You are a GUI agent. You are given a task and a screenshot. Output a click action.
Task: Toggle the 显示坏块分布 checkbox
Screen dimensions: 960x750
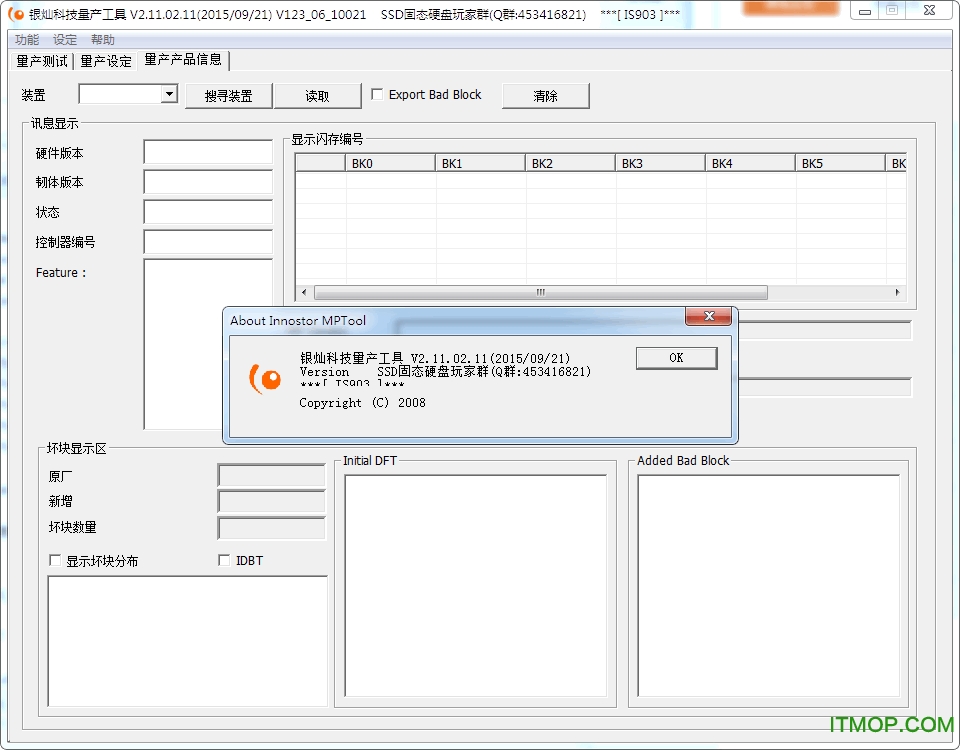click(x=55, y=561)
